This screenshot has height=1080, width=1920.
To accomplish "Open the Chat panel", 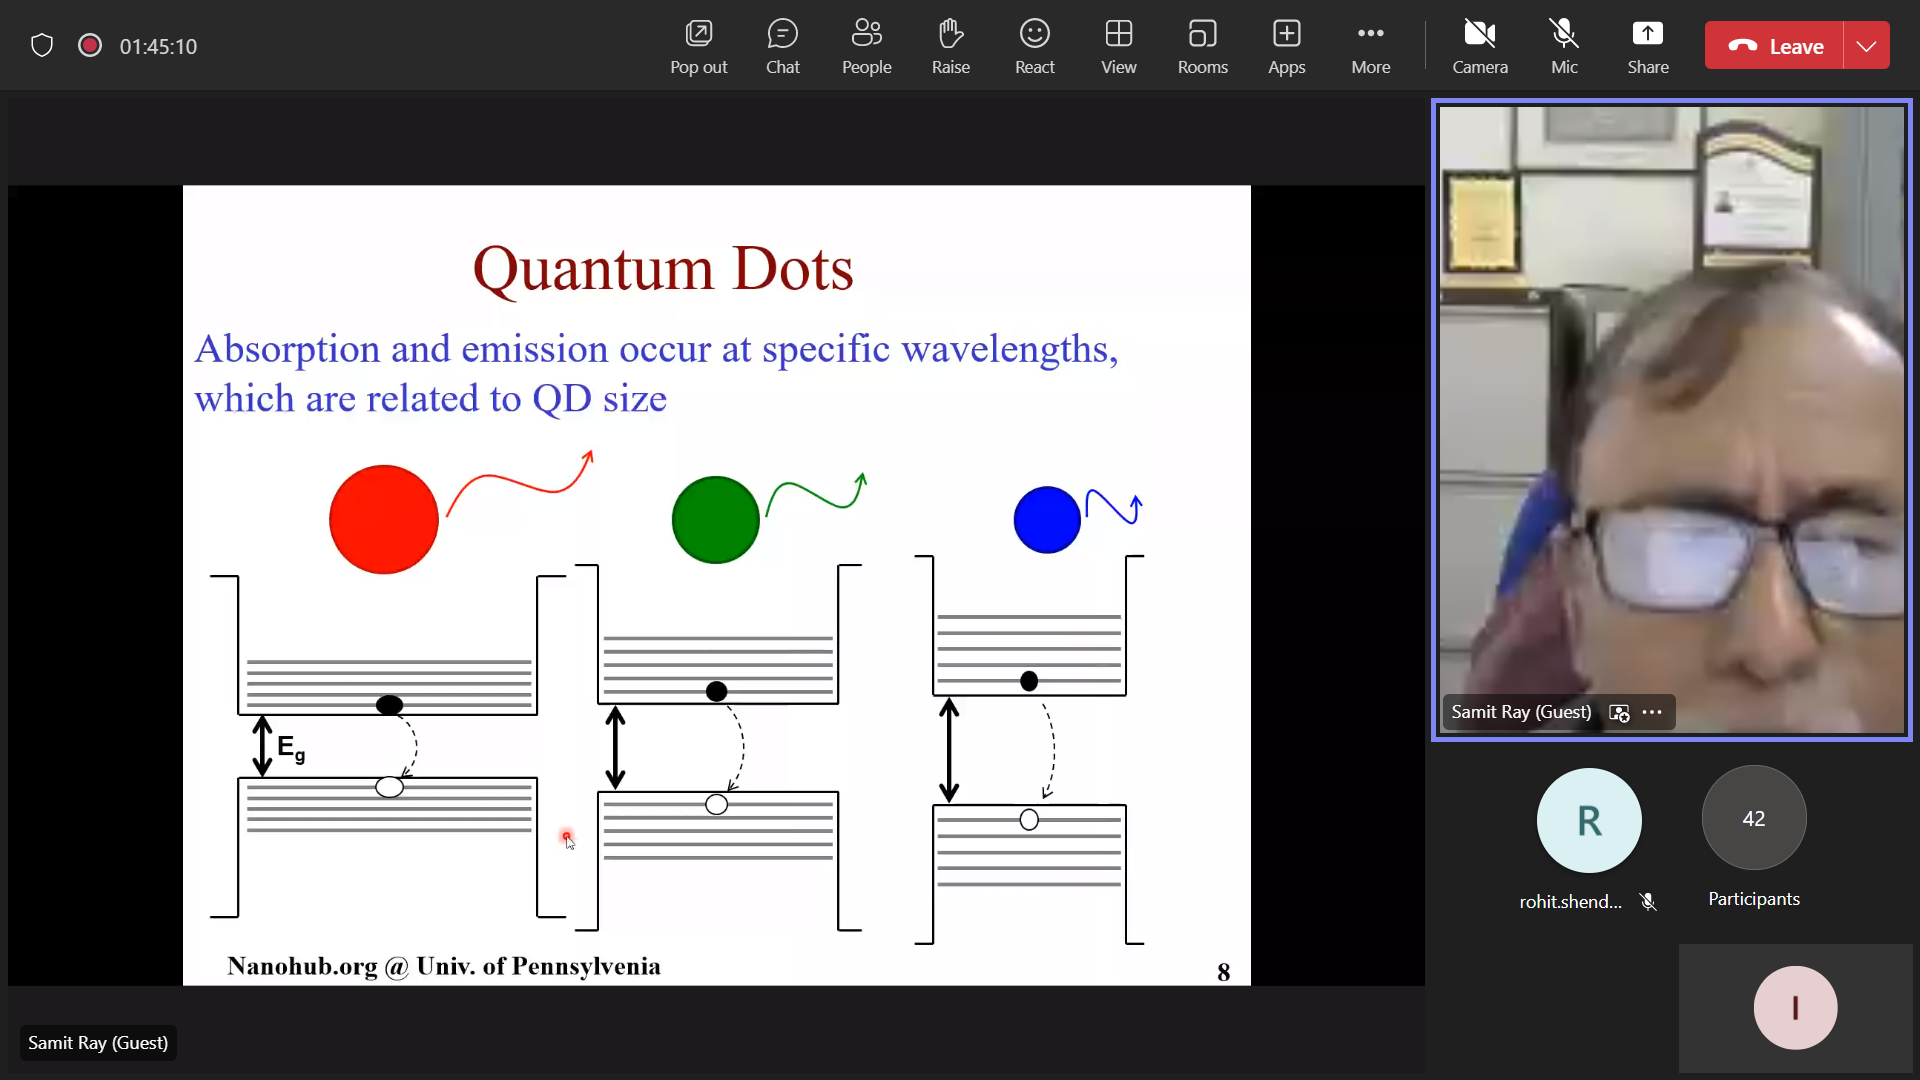I will pos(782,46).
